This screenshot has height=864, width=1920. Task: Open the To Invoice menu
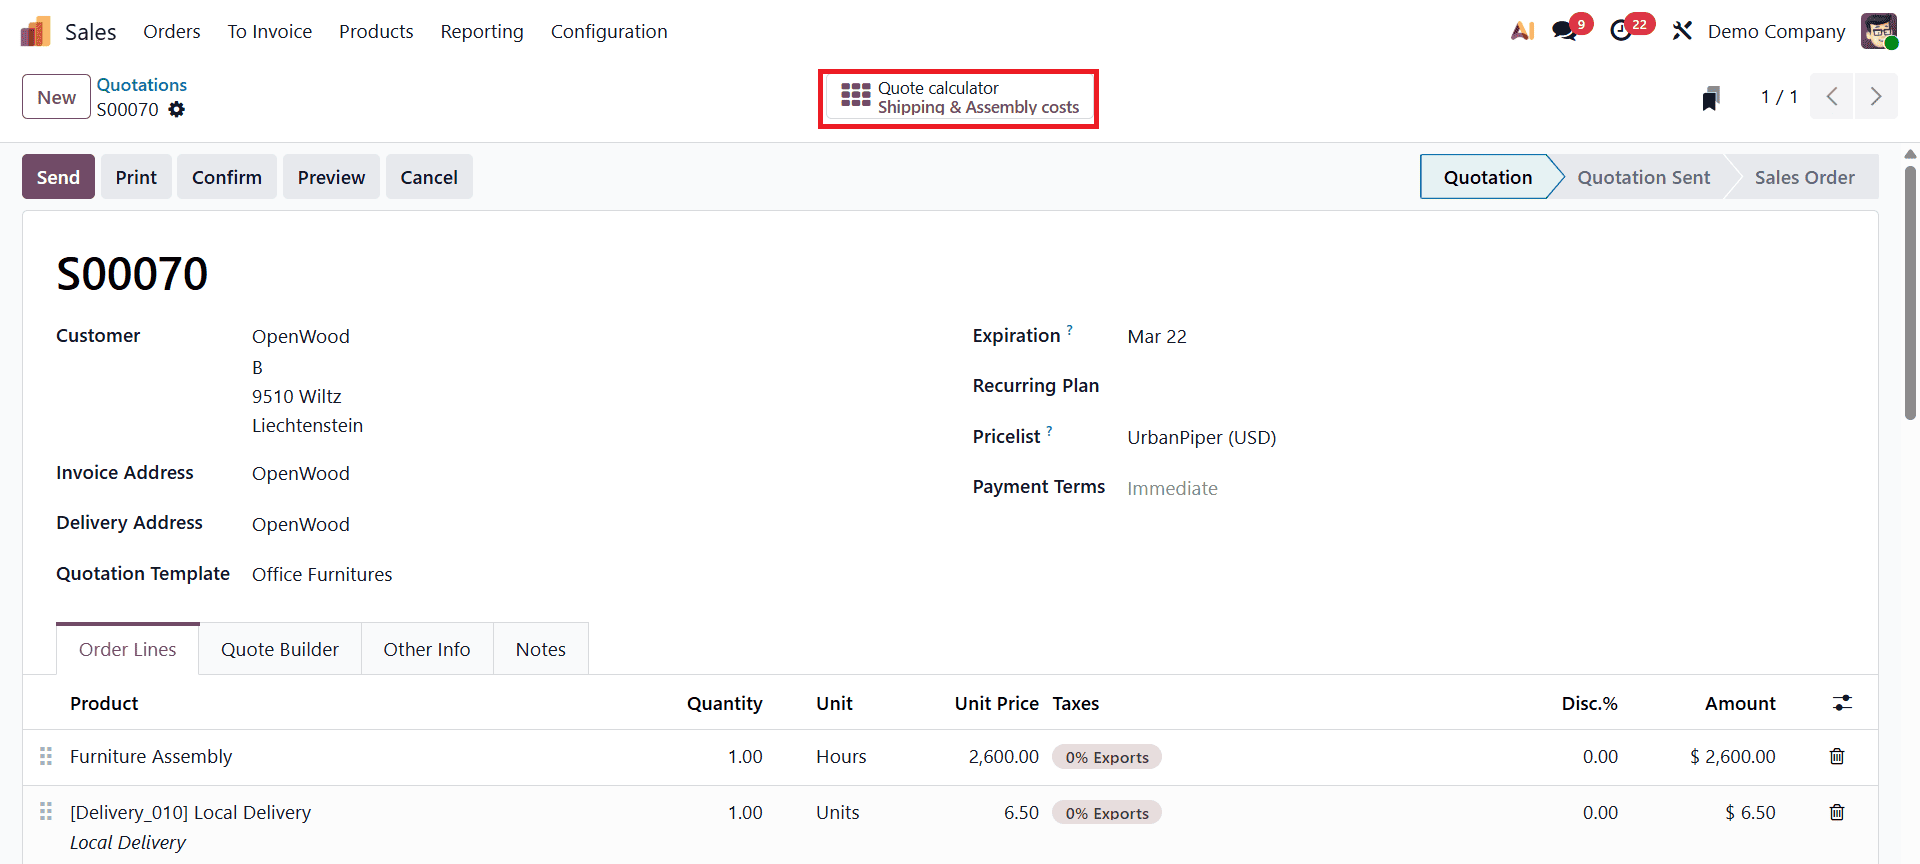tap(270, 31)
